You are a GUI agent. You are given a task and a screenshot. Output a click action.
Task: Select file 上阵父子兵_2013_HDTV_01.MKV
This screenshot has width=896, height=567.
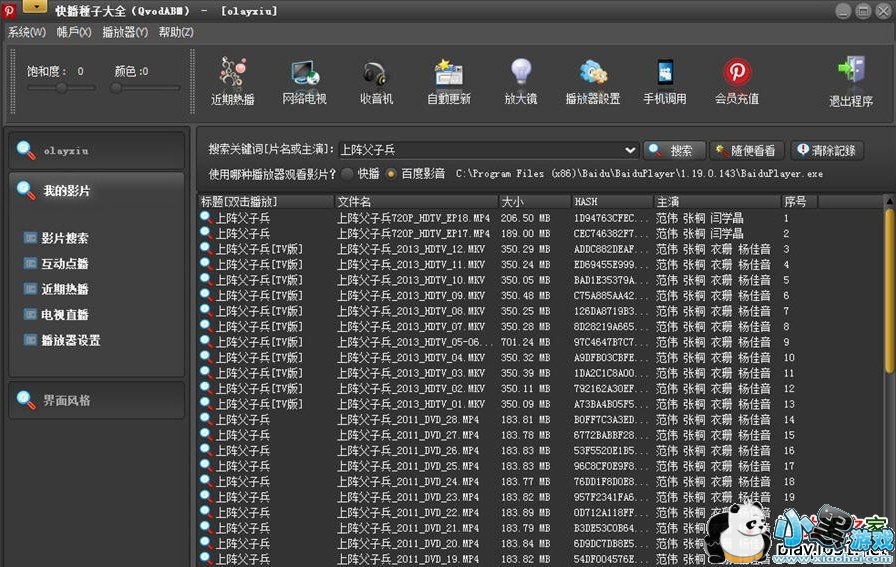(411, 404)
